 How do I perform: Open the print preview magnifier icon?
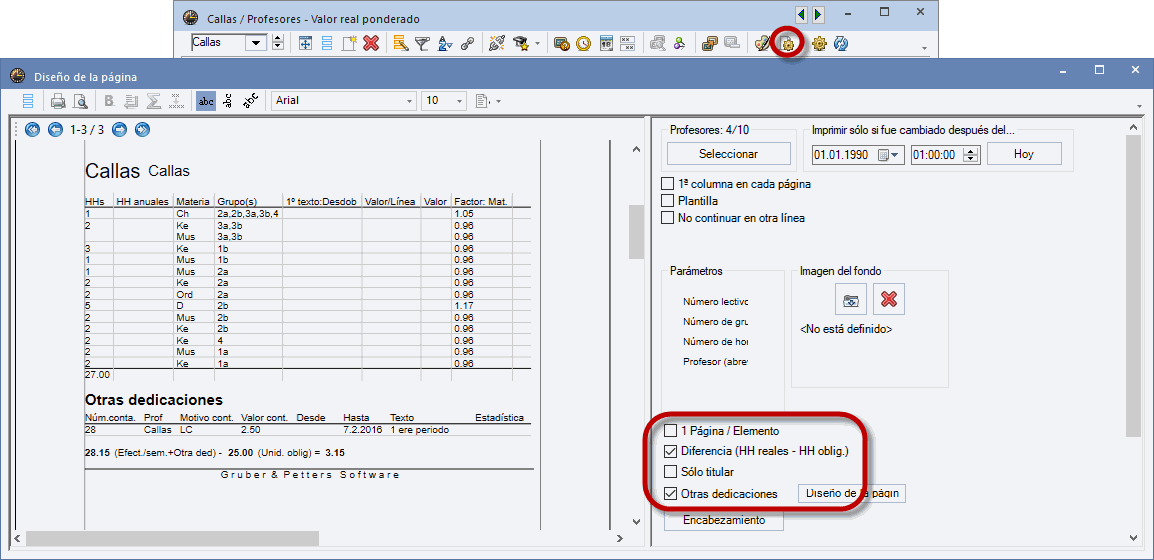click(79, 101)
